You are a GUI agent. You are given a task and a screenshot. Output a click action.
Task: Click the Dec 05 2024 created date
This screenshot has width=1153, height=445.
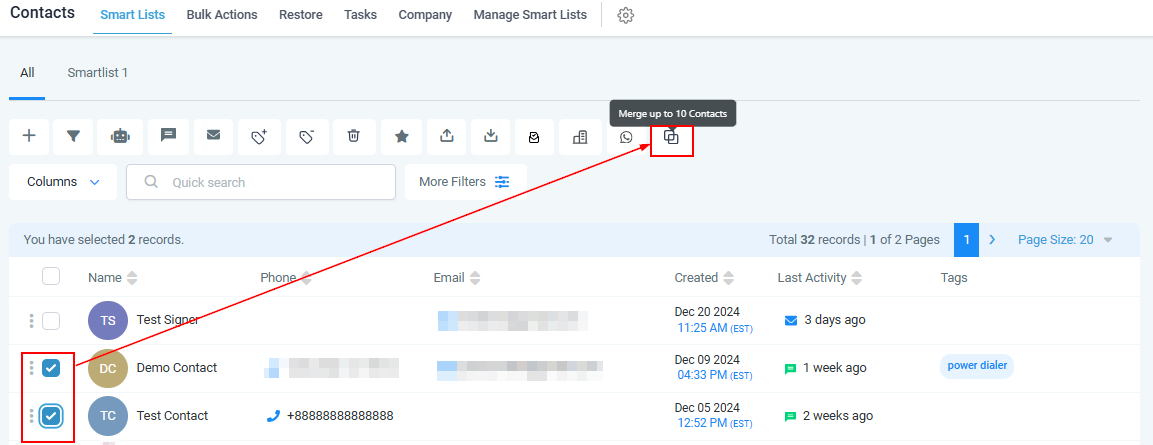707,407
